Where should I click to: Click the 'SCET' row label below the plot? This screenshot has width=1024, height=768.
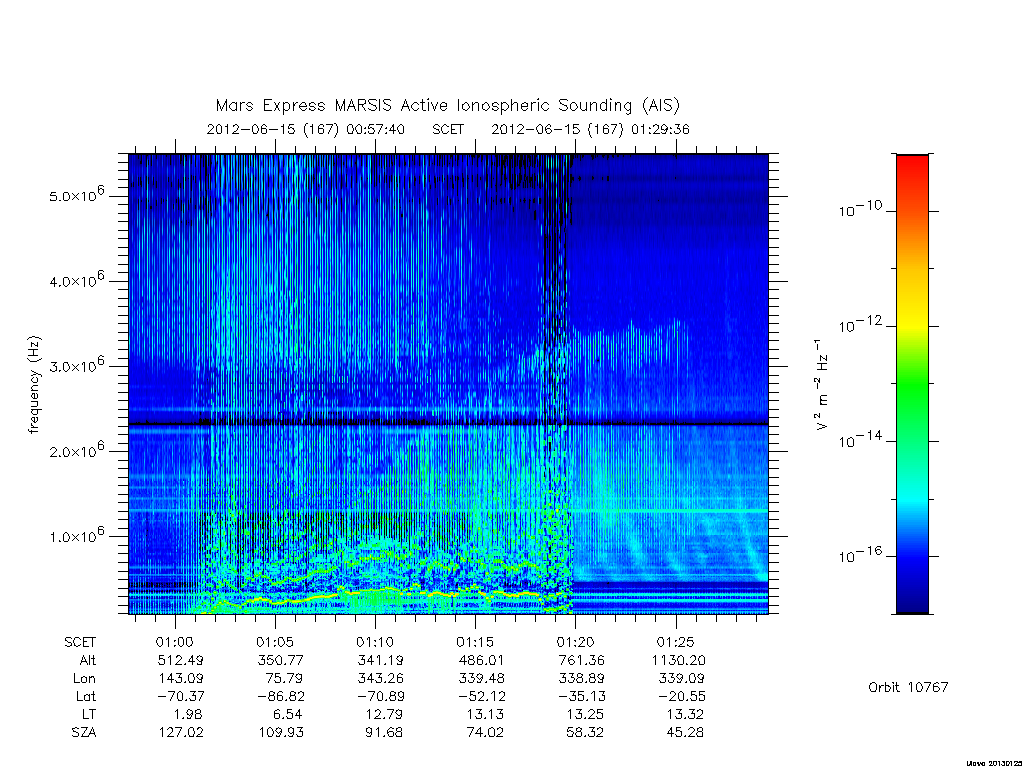click(x=80, y=642)
